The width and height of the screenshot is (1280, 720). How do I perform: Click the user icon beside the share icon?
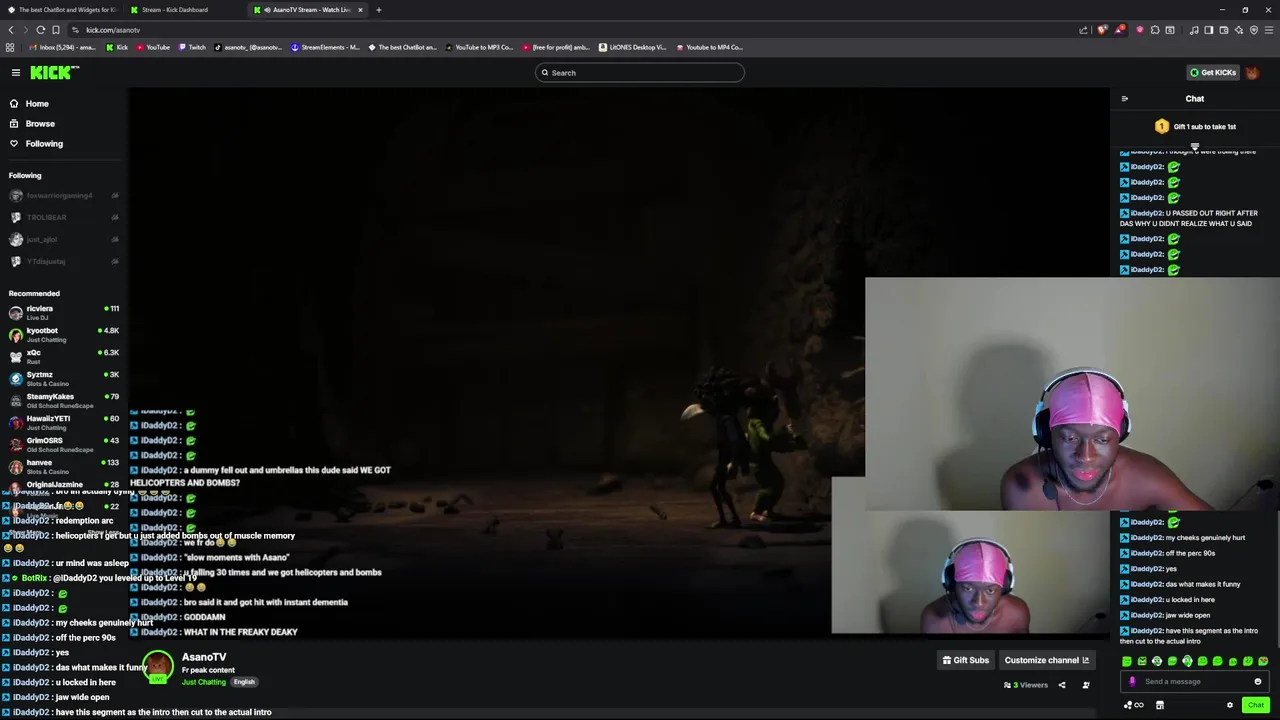pos(1086,685)
